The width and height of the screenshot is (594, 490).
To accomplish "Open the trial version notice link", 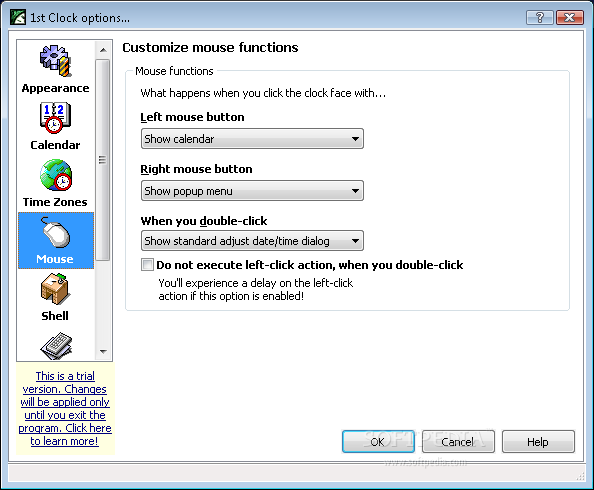I will [65, 409].
